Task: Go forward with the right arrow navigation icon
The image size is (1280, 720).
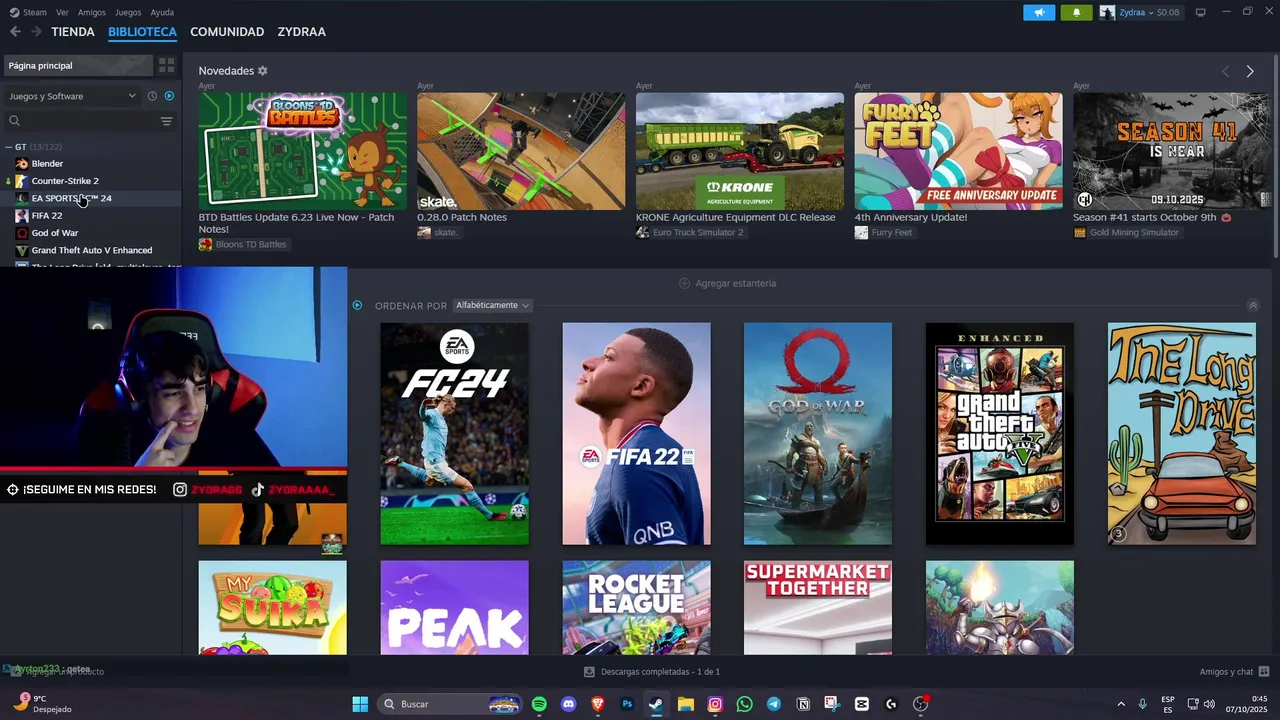Action: [x=36, y=32]
